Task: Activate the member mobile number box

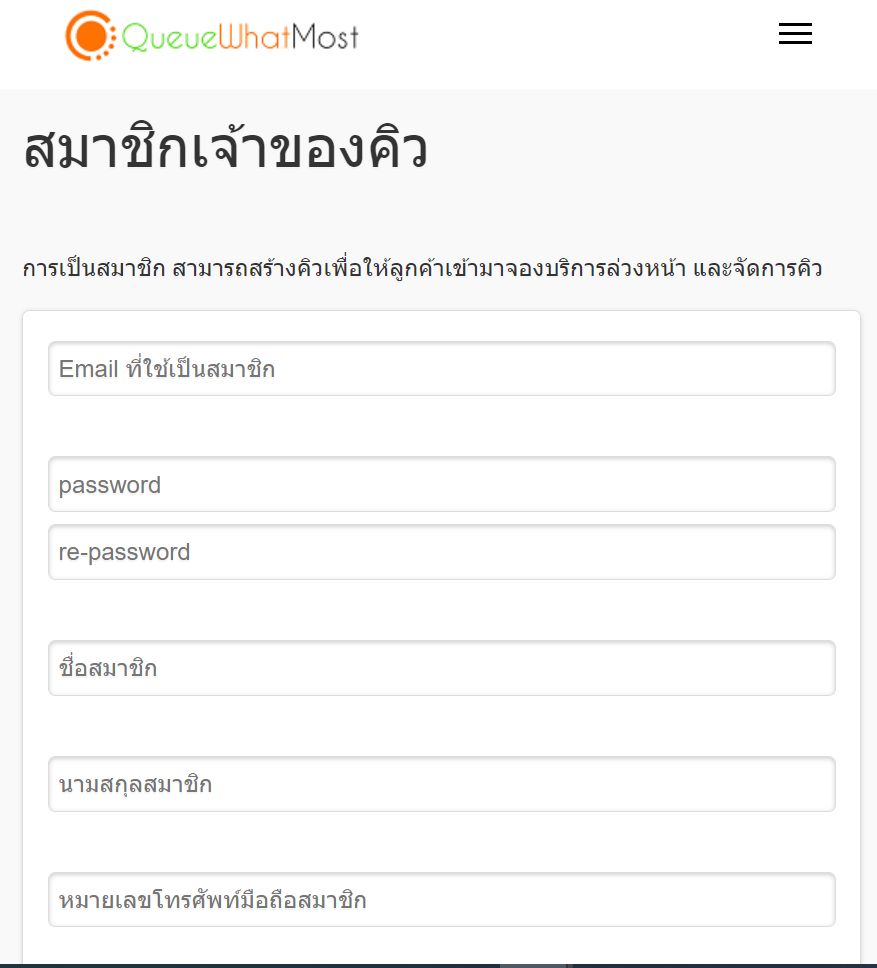Action: tap(441, 900)
